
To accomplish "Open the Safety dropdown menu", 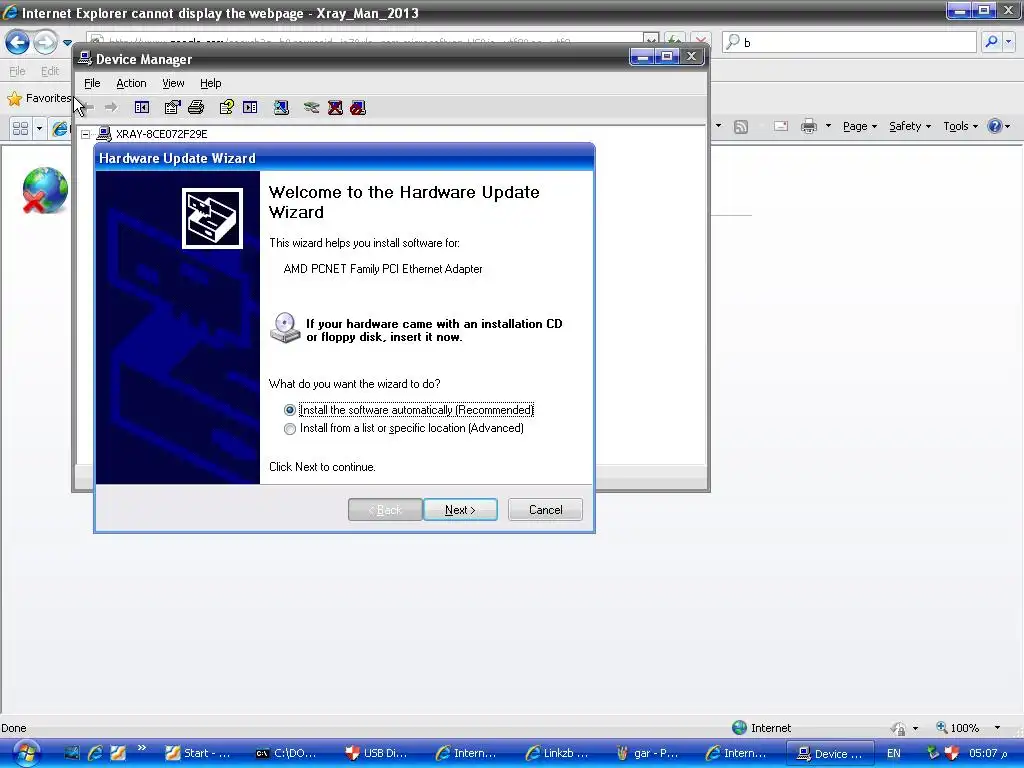I will [x=910, y=126].
